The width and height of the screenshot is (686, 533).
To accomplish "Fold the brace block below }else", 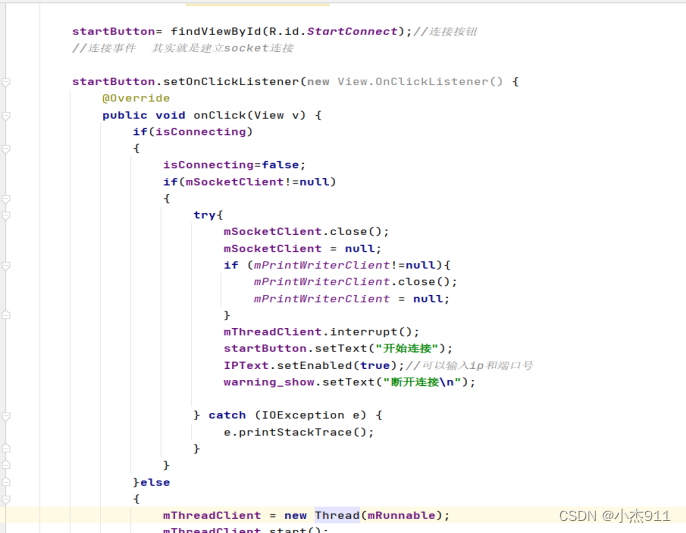I will tap(6, 499).
